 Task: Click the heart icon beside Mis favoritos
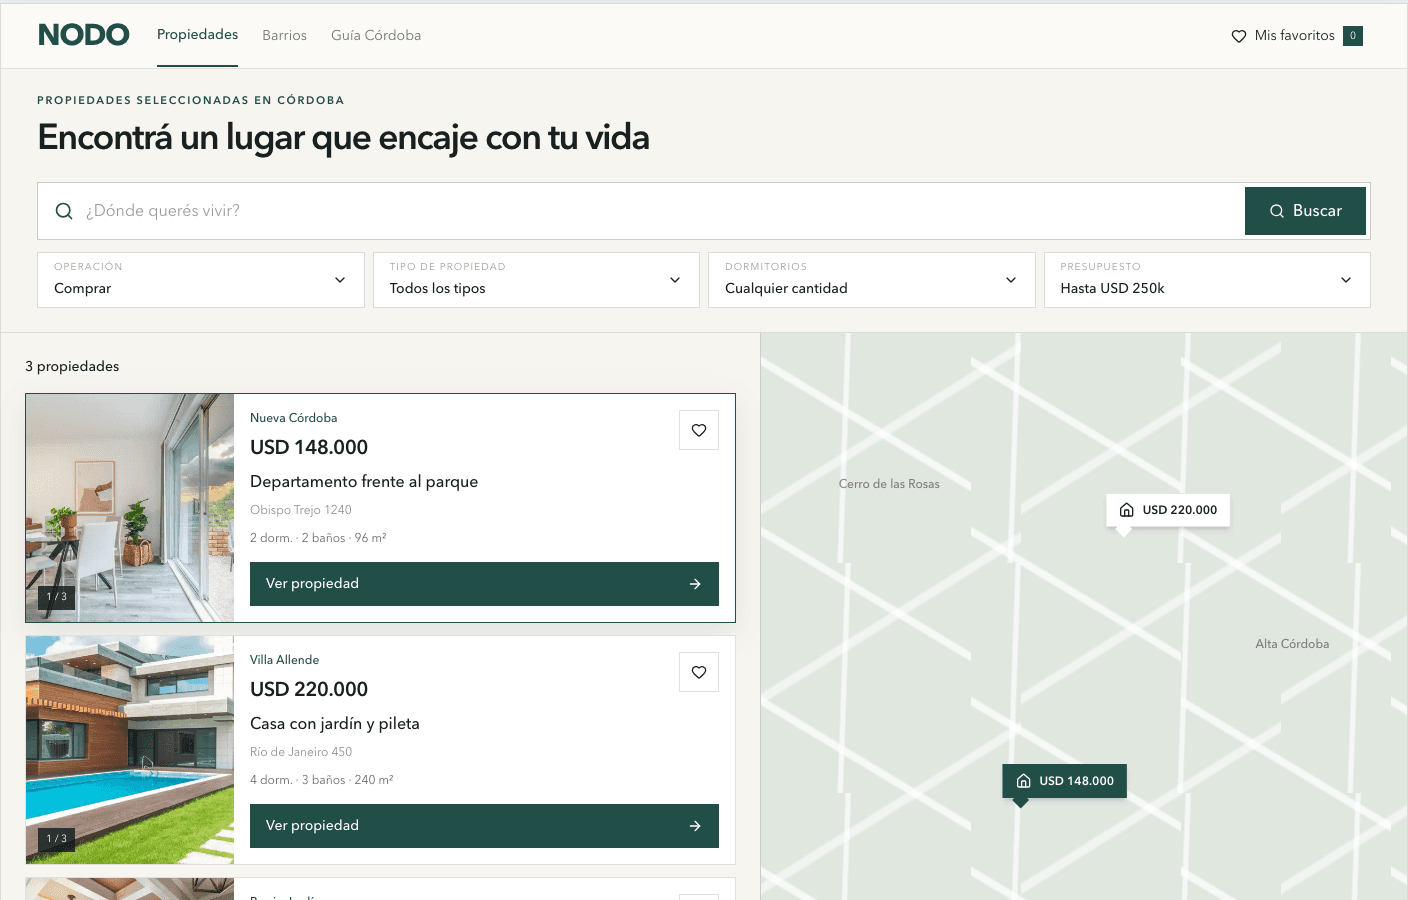[x=1239, y=36]
